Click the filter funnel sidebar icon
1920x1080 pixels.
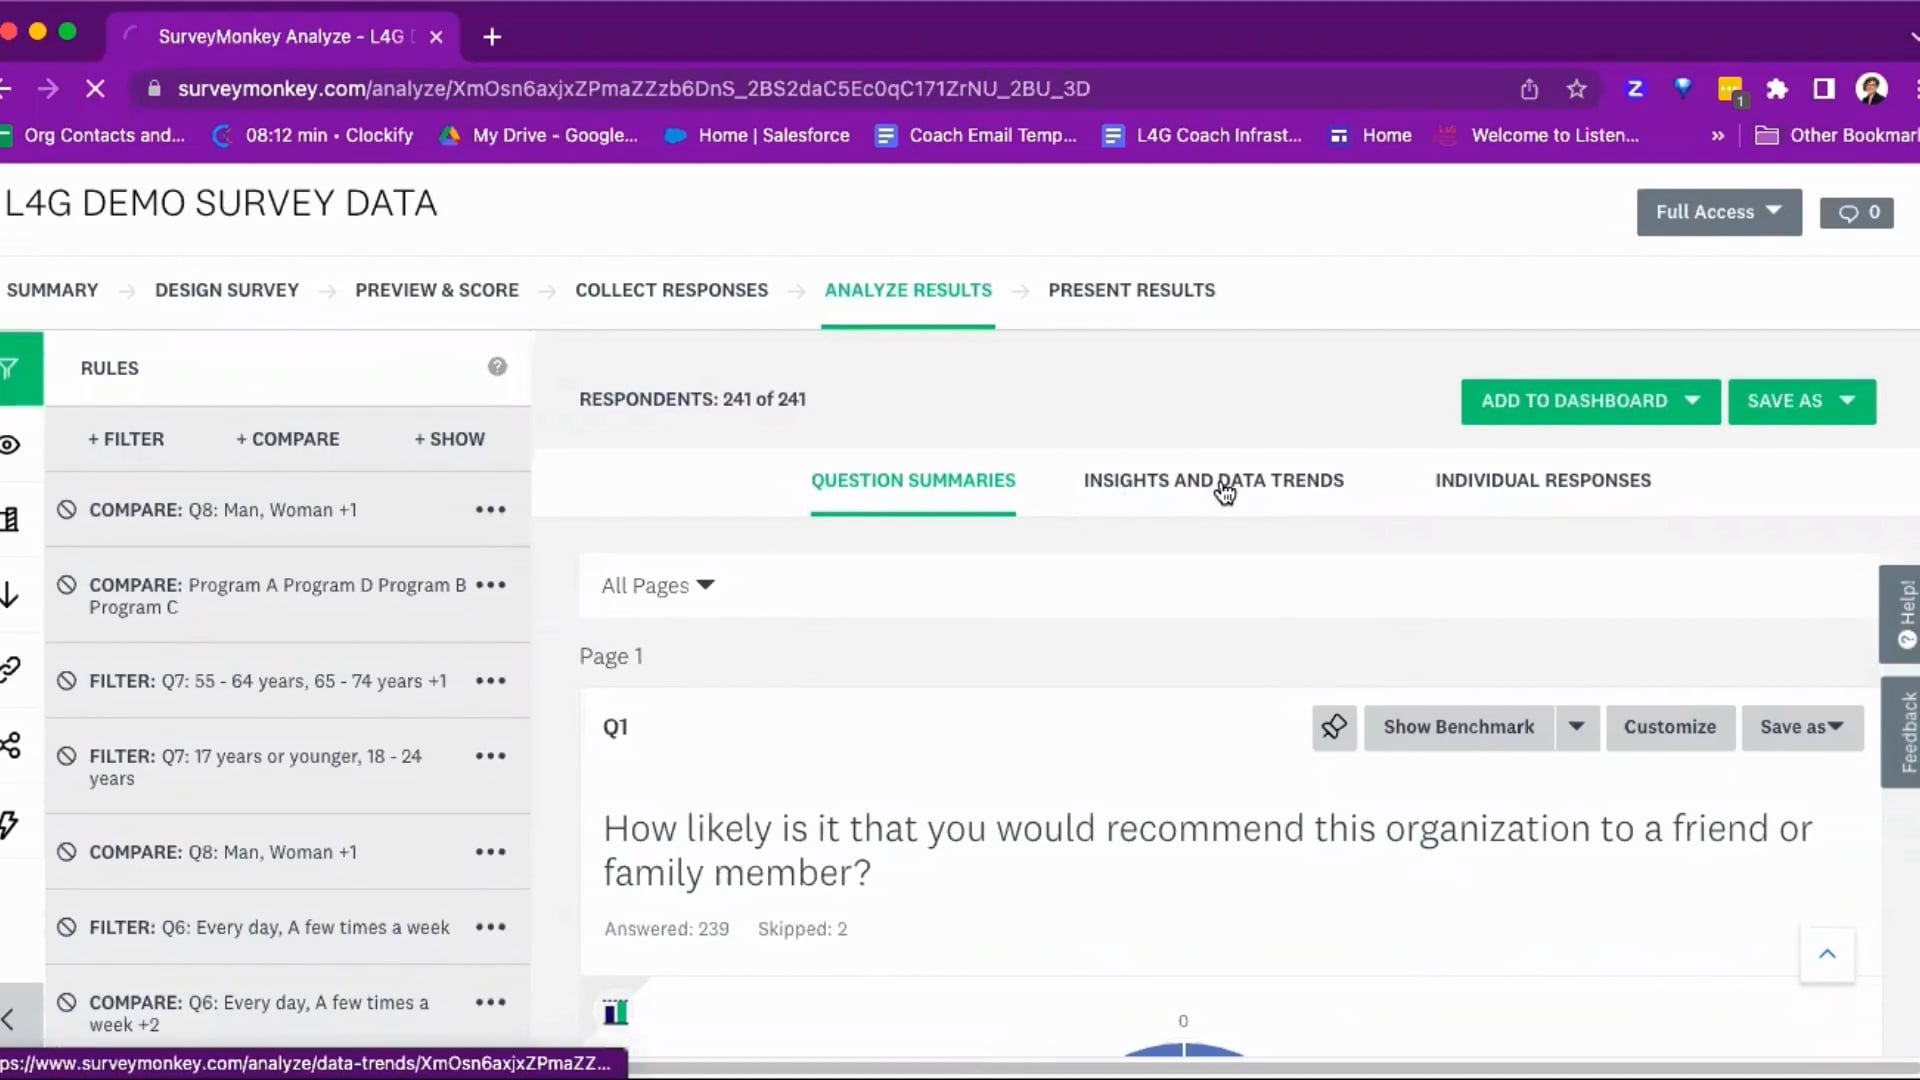click(x=10, y=369)
